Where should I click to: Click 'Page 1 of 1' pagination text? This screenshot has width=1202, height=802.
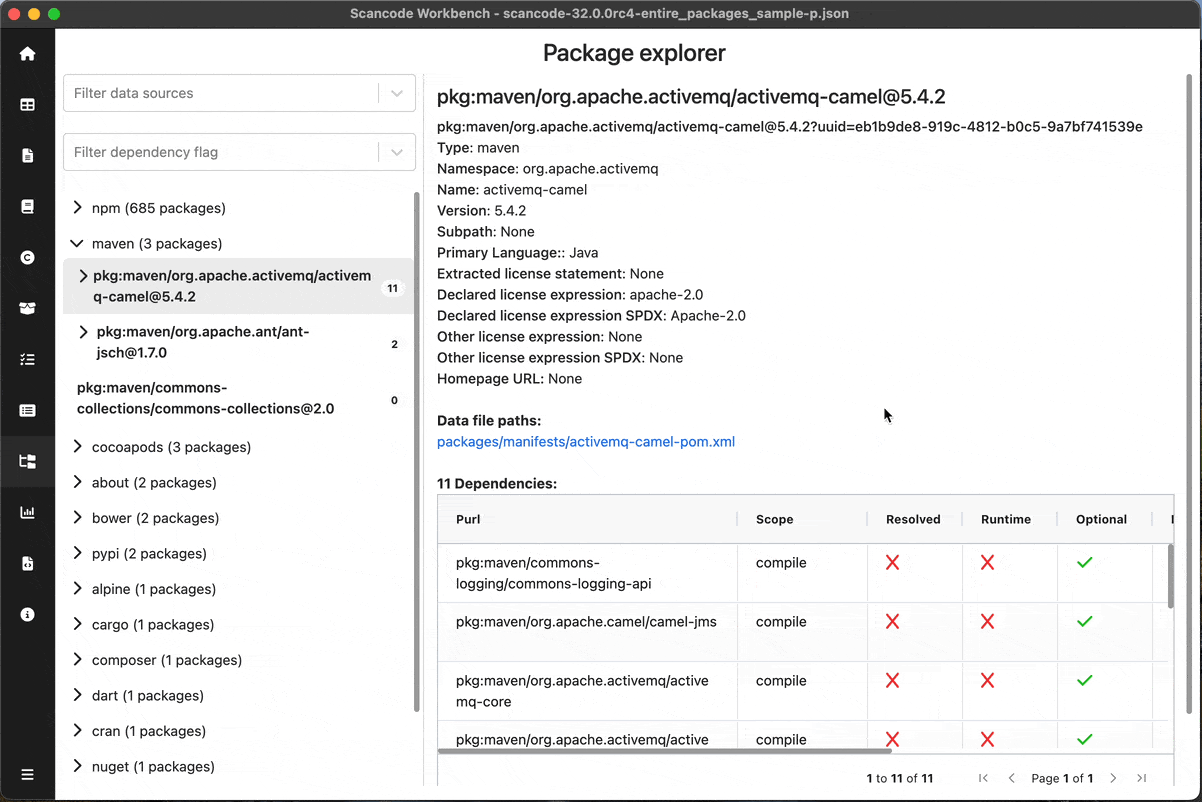[x=1062, y=778]
